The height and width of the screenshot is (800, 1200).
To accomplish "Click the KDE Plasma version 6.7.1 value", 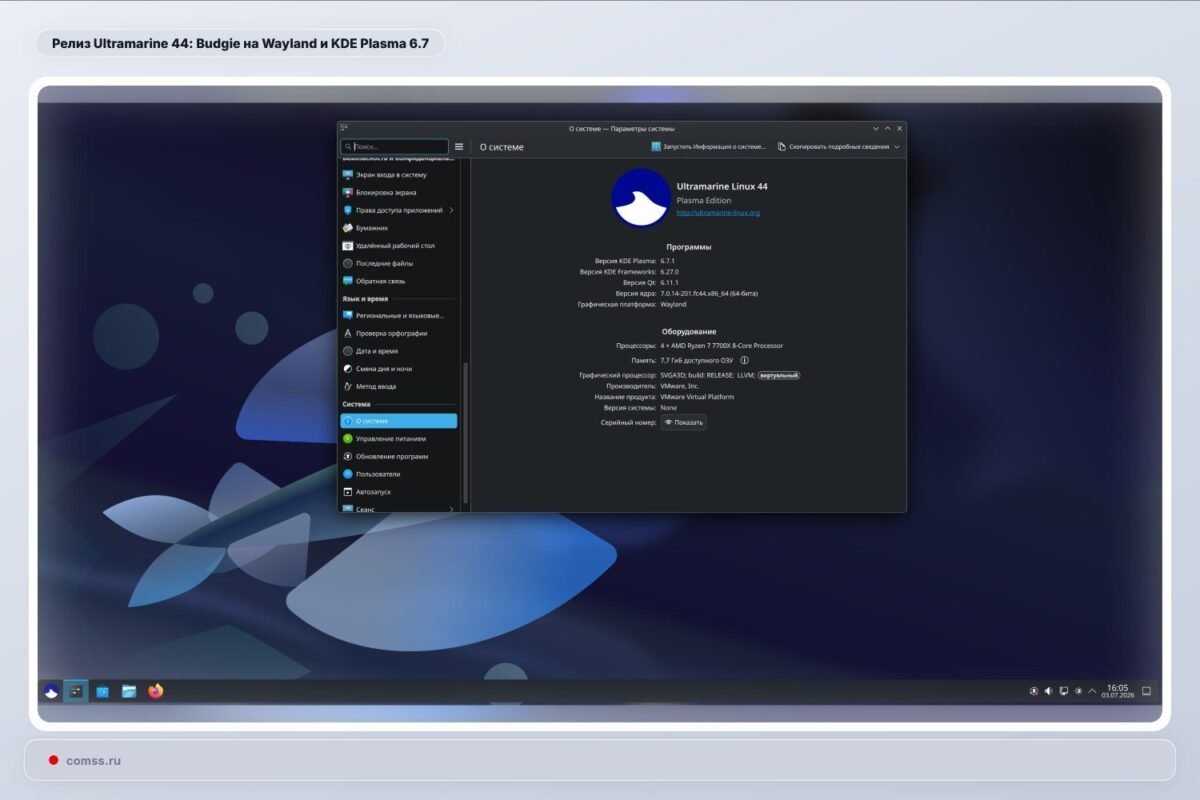I will click(669, 260).
